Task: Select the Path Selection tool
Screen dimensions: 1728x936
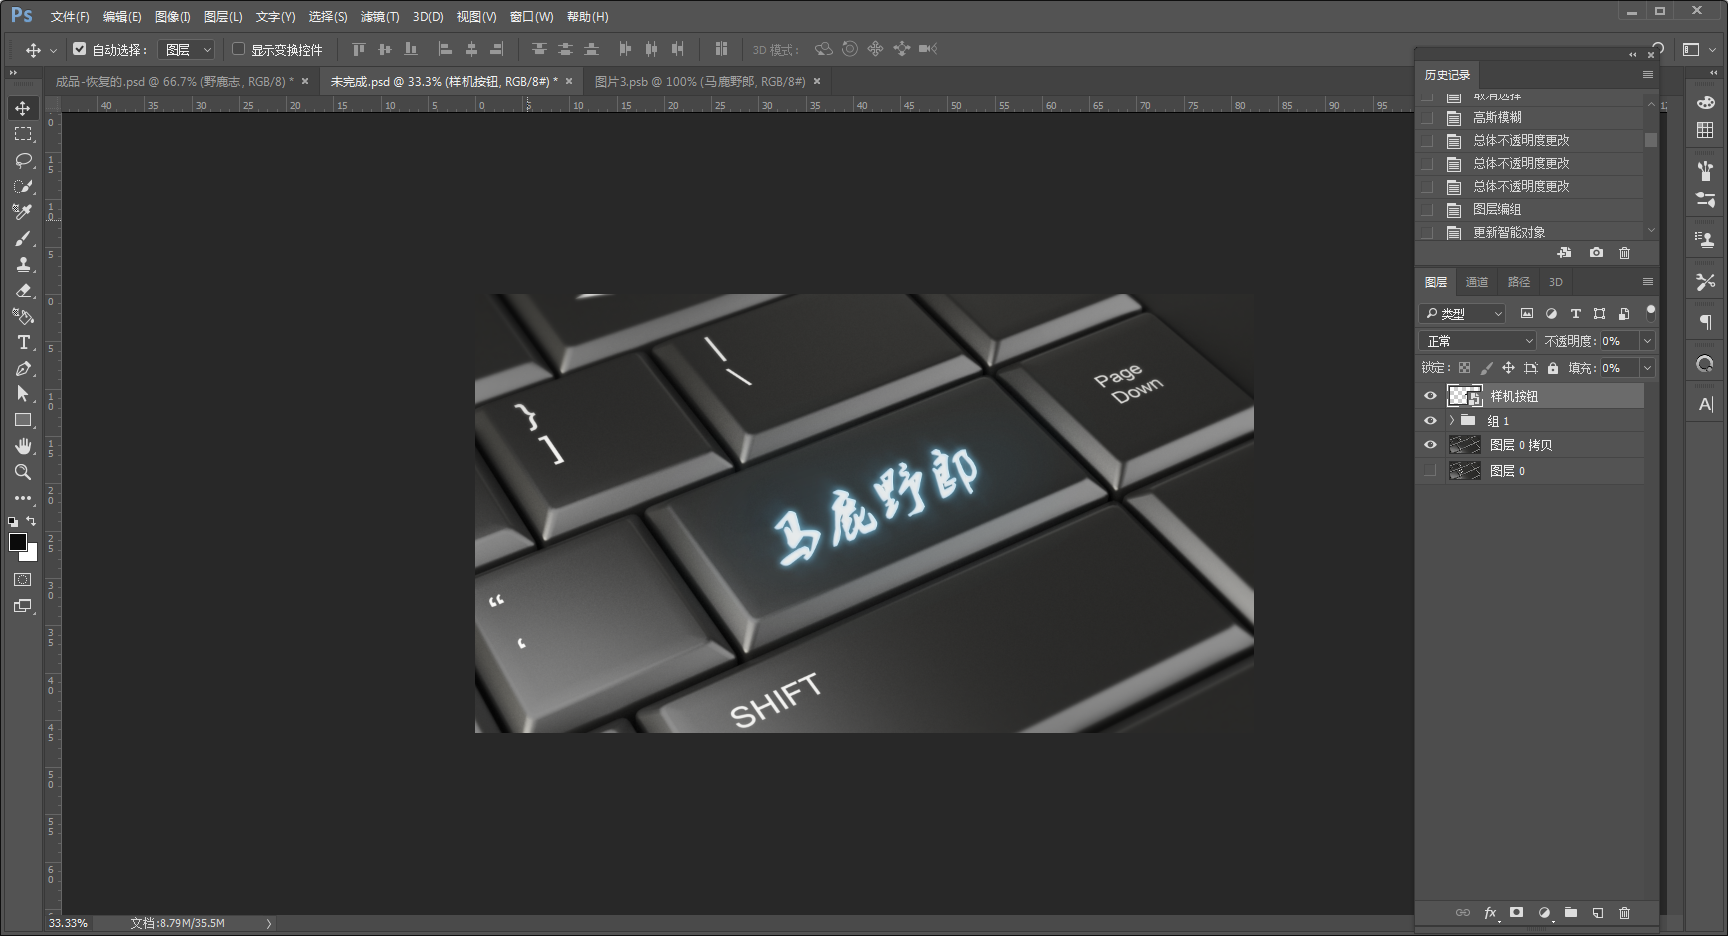Action: 23,394
